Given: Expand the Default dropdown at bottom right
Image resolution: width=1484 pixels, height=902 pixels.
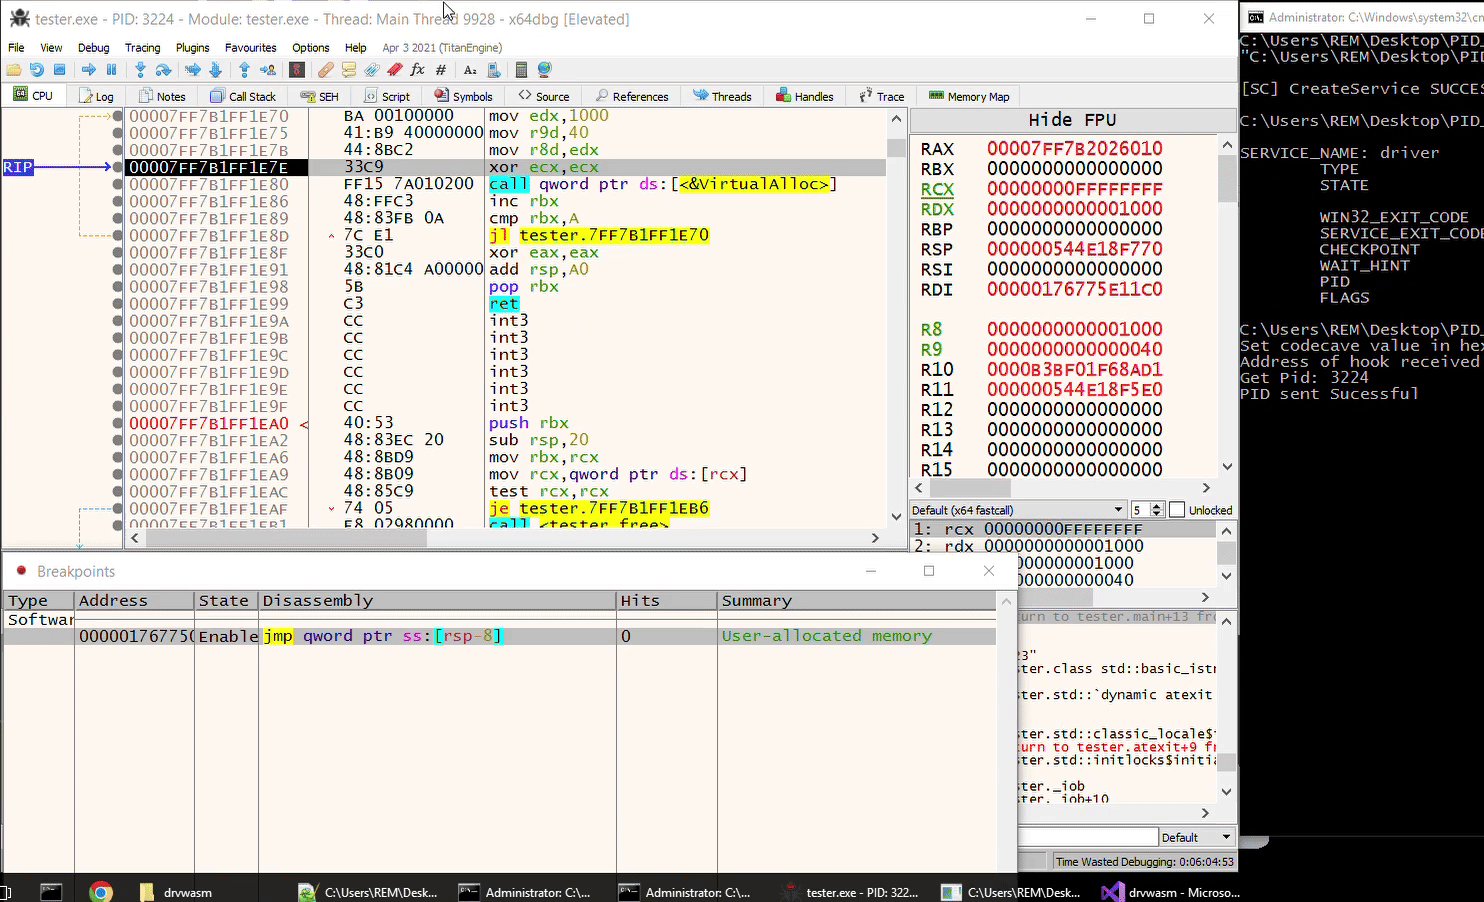Looking at the screenshot, I should pyautogui.click(x=1196, y=837).
